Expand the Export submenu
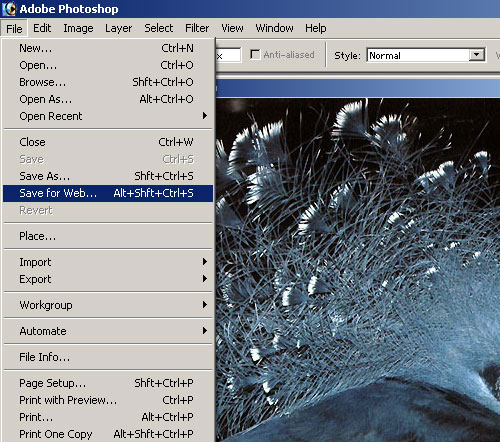The width and height of the screenshot is (500, 442). (108, 279)
